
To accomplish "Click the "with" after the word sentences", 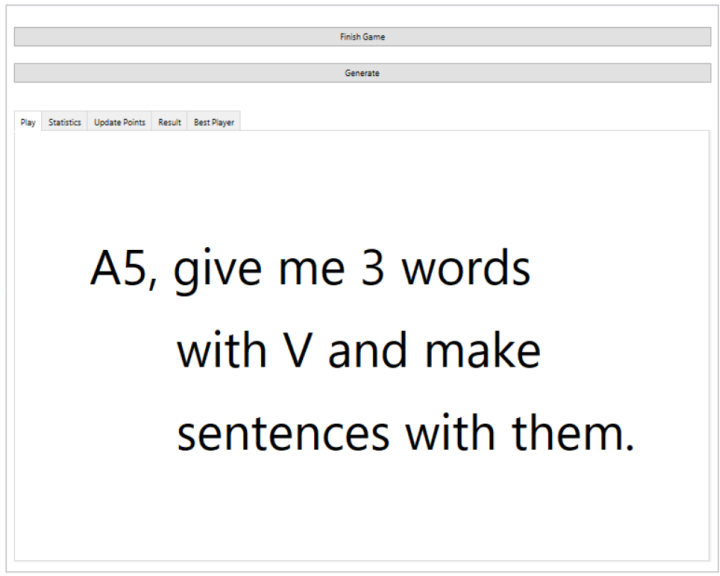I will click(452, 435).
